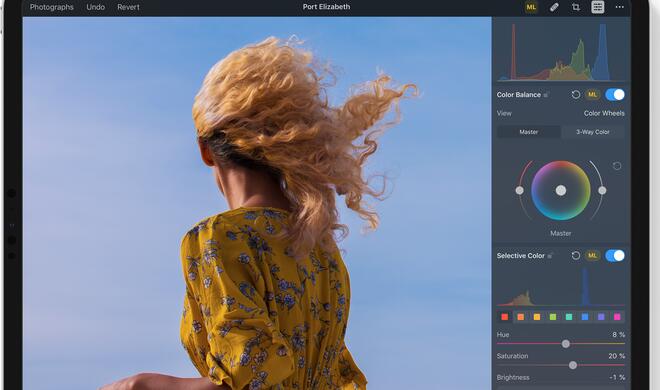Click the small icon beside Color Balance title
Viewport: 660px width, 390px height.
point(546,95)
